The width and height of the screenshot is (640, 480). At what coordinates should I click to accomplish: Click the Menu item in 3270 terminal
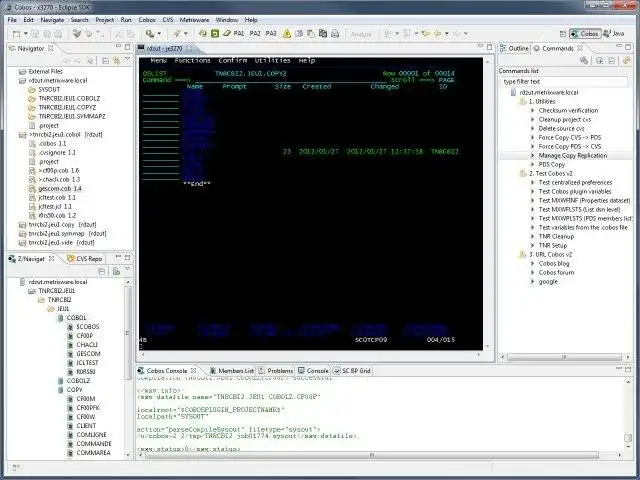158,60
